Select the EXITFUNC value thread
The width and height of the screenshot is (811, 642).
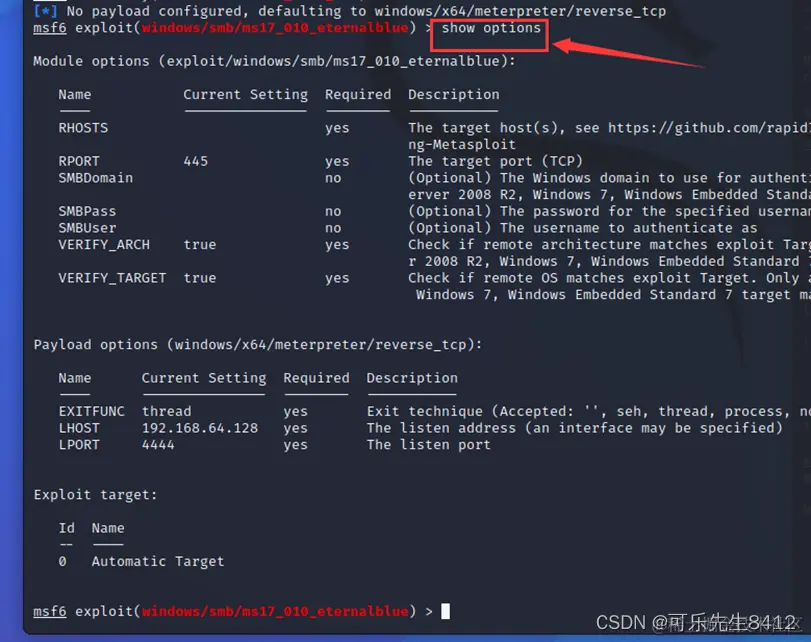pos(167,411)
